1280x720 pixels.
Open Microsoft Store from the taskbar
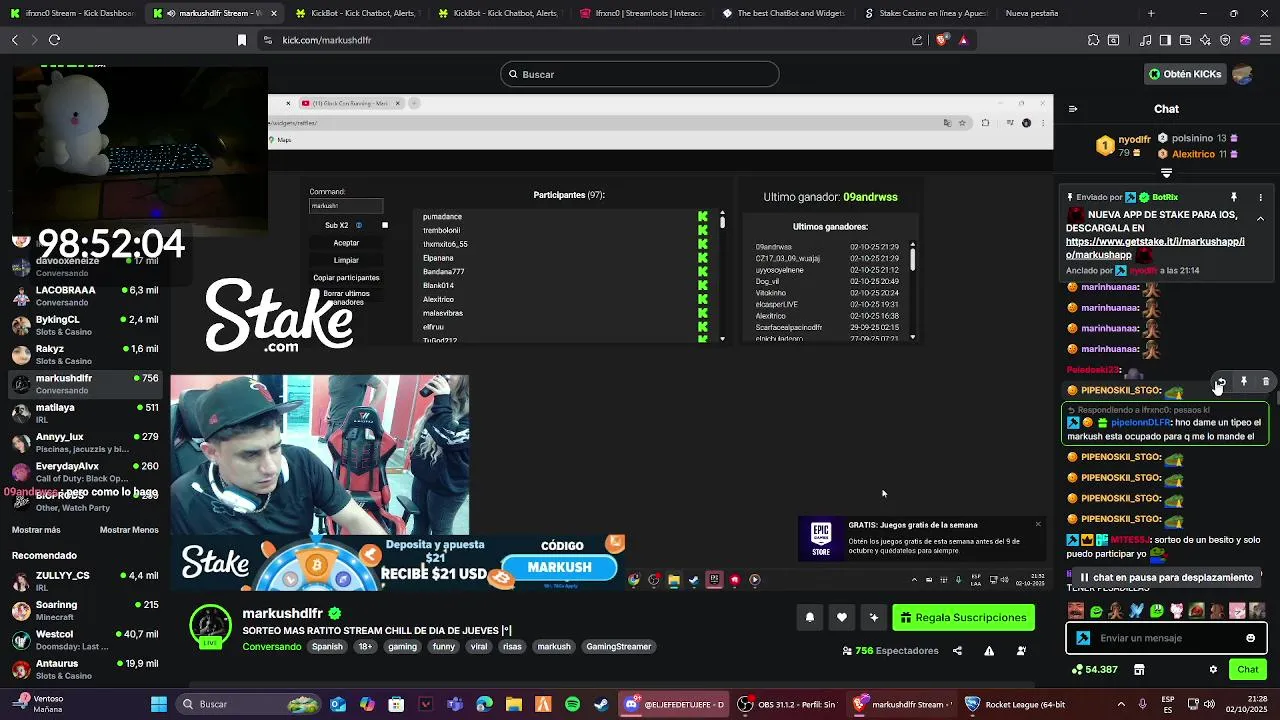pyautogui.click(x=396, y=704)
